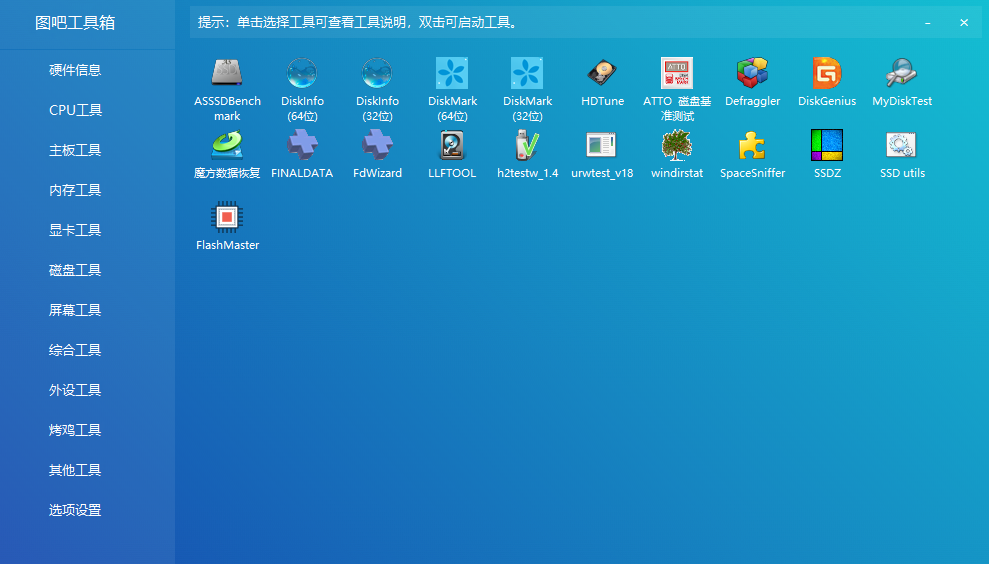Click the DiskMark (64位) icon
This screenshot has width=989, height=564.
(452, 73)
